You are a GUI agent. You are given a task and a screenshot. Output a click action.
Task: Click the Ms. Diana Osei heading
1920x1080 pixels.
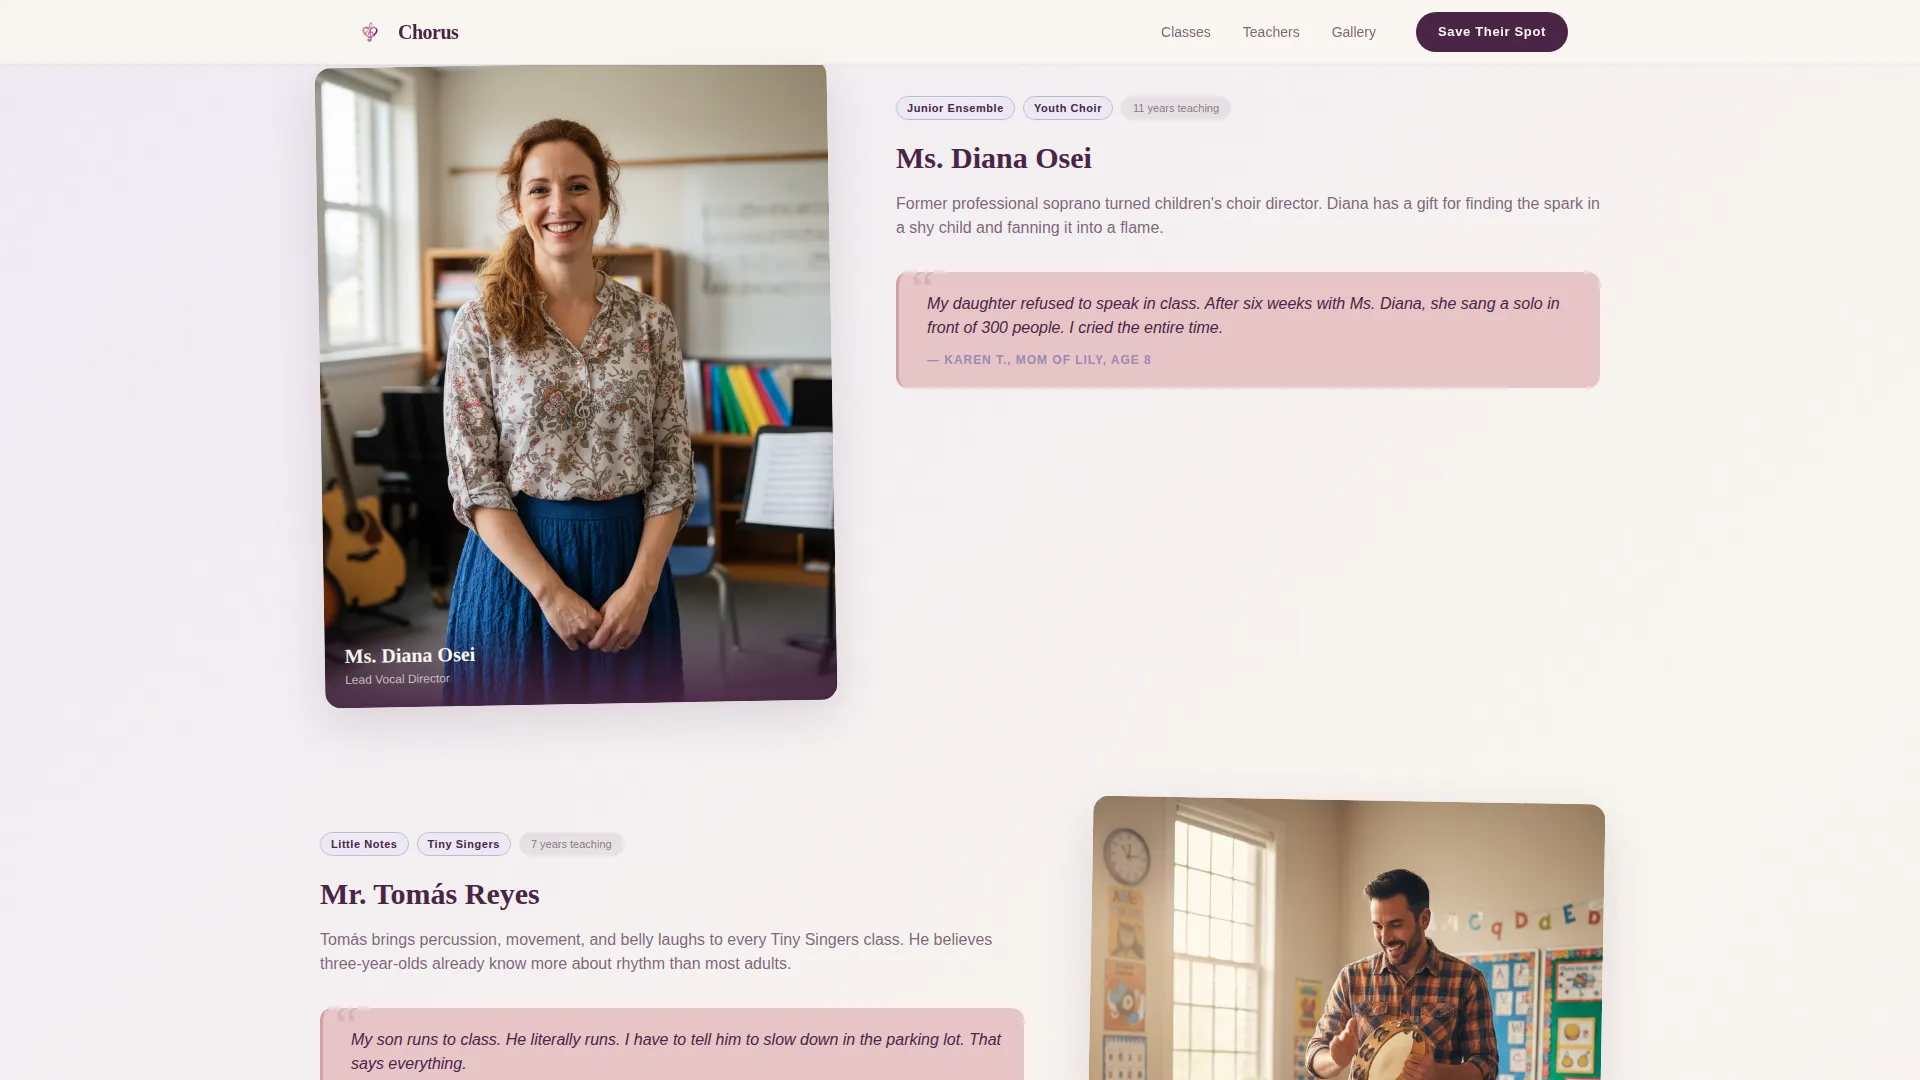993,158
